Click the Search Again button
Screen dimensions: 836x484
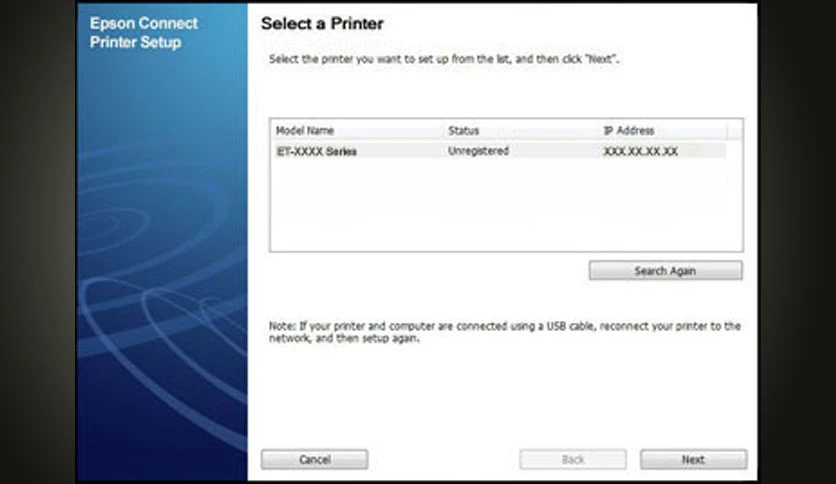[665, 270]
